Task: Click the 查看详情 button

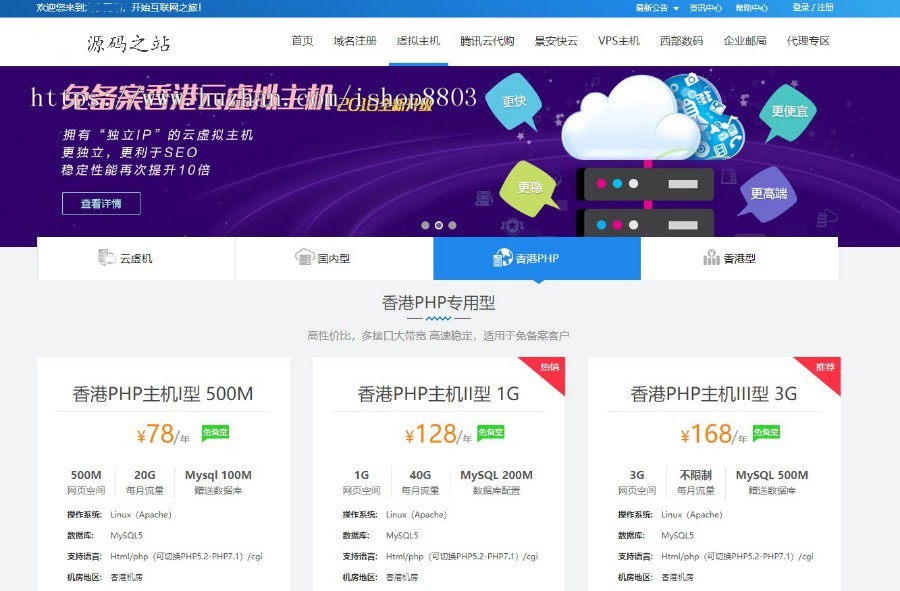Action: coord(101,203)
